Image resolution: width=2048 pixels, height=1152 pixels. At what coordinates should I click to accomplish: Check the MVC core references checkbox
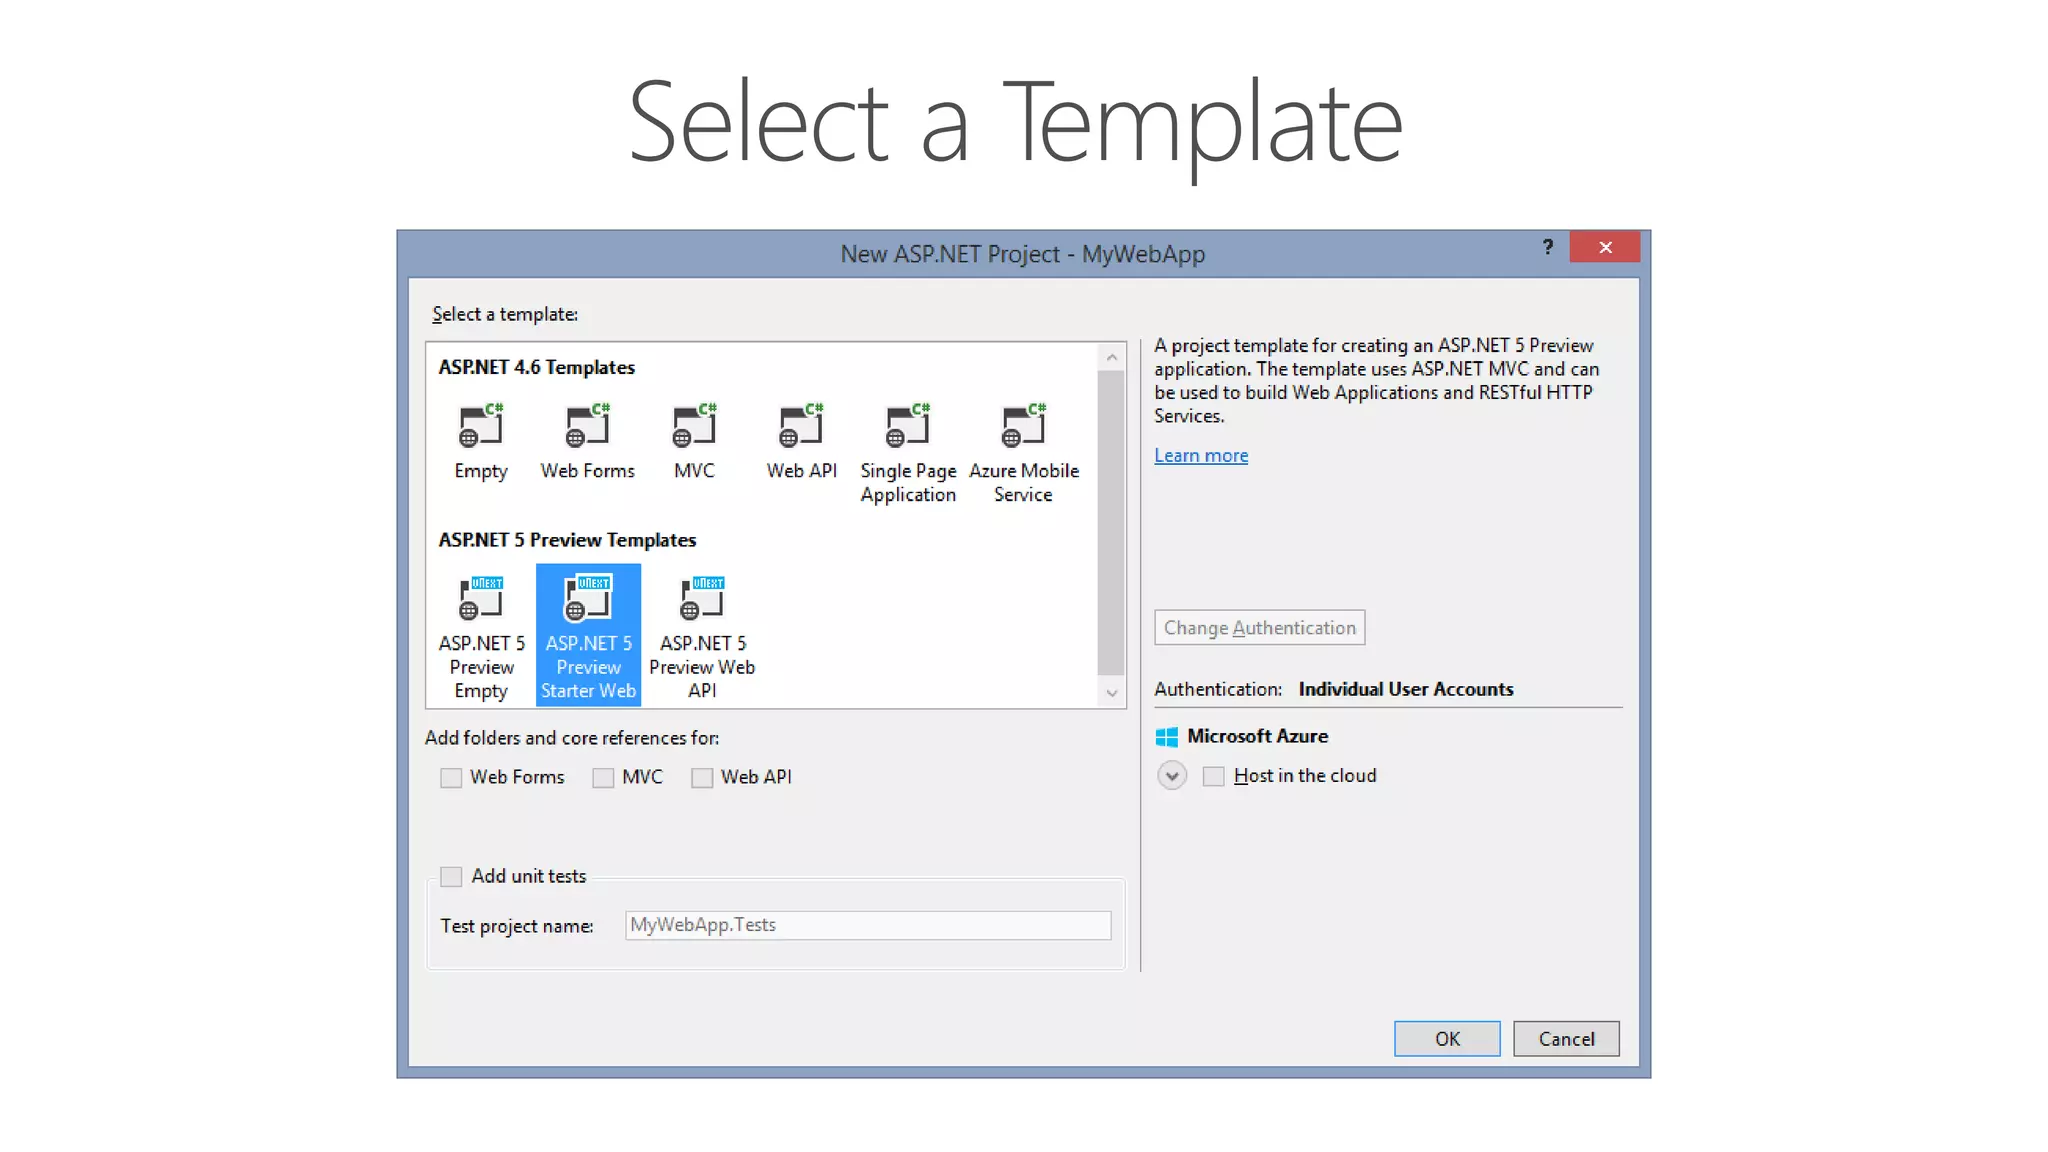click(603, 778)
